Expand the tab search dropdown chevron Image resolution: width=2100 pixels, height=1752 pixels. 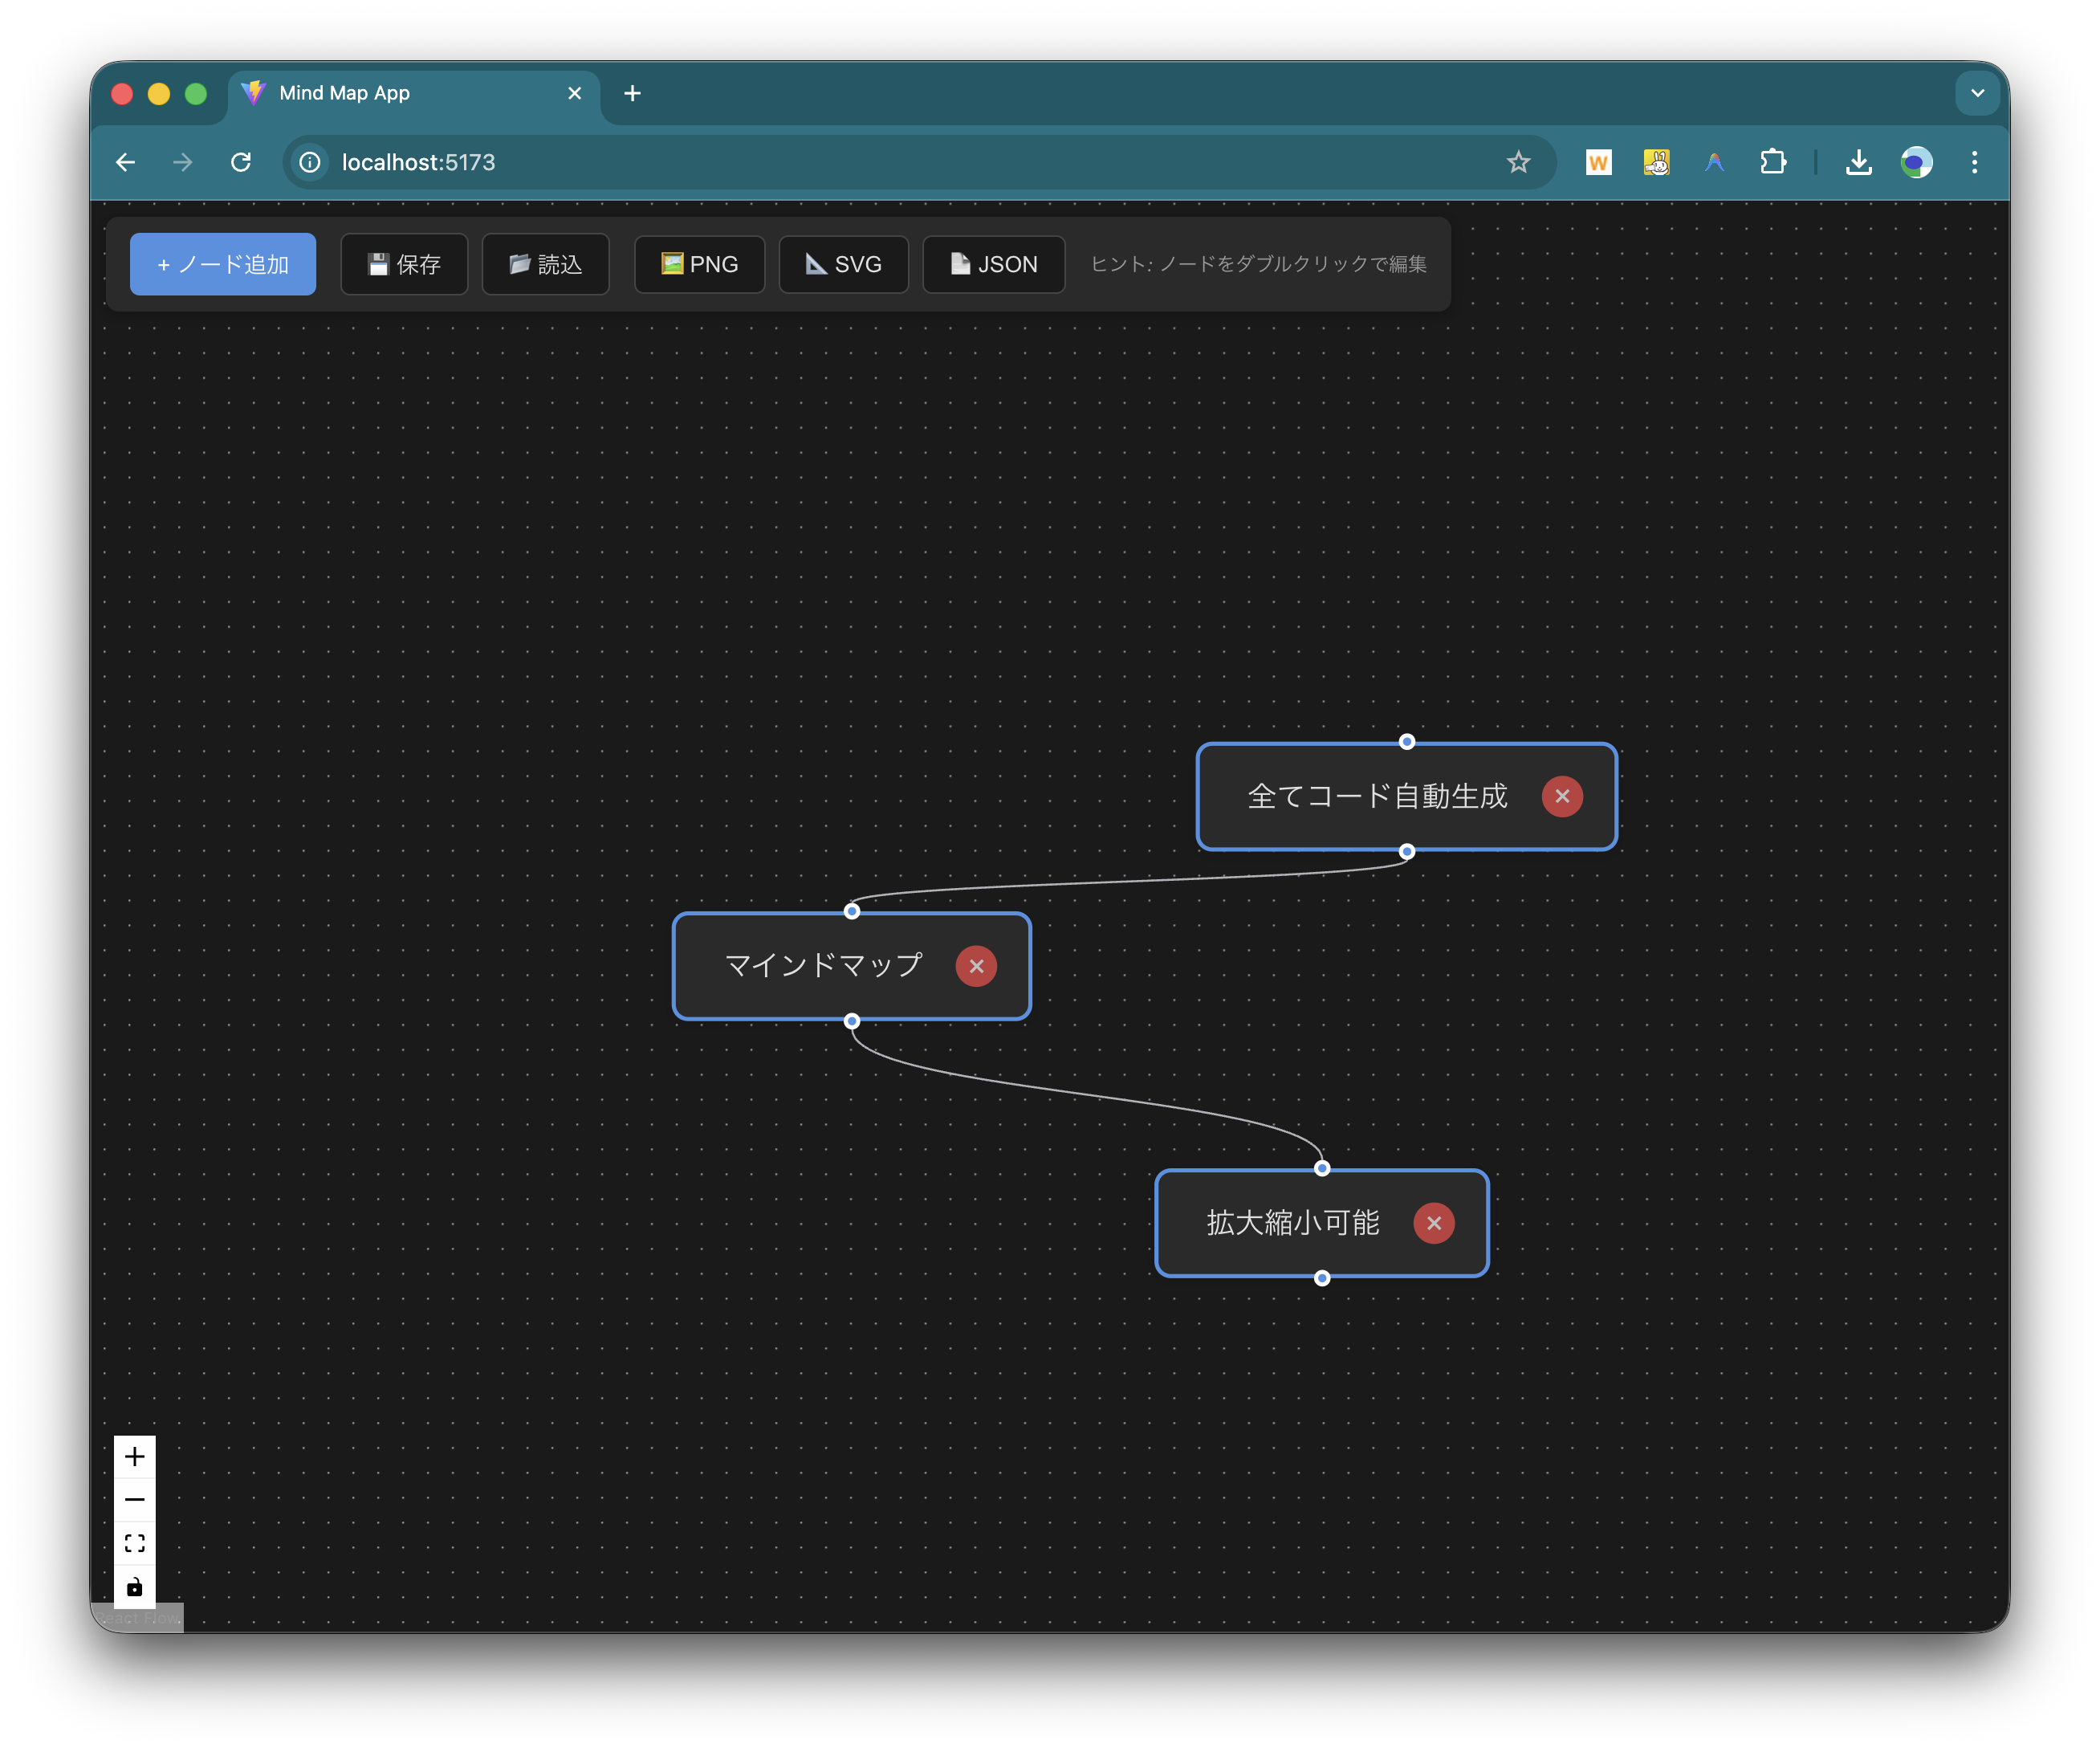(1977, 93)
